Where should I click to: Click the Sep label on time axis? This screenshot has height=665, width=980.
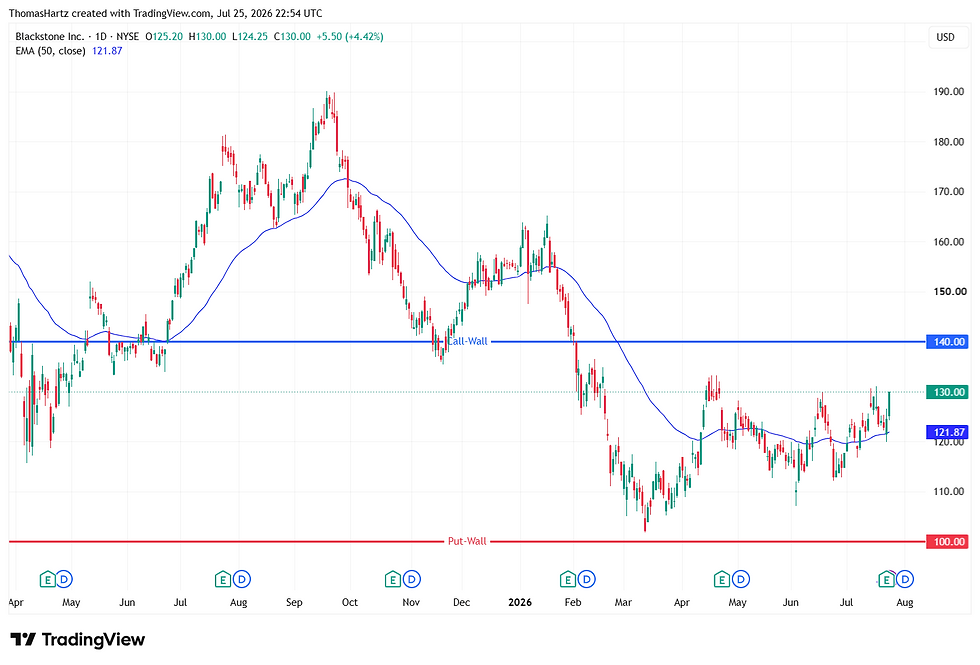tap(294, 602)
